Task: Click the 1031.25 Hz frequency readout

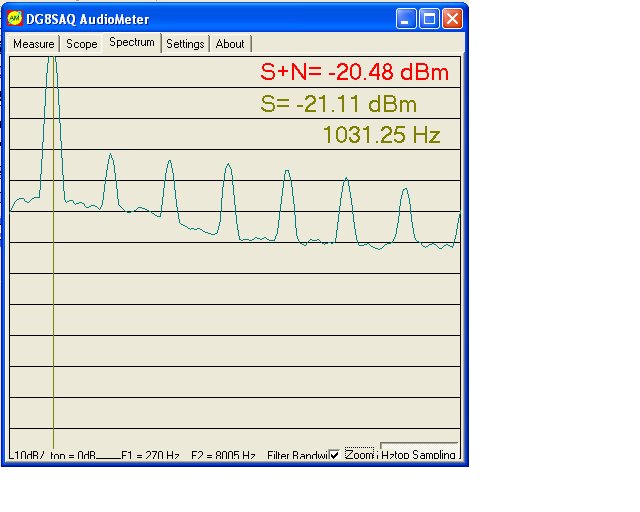Action: tap(381, 135)
